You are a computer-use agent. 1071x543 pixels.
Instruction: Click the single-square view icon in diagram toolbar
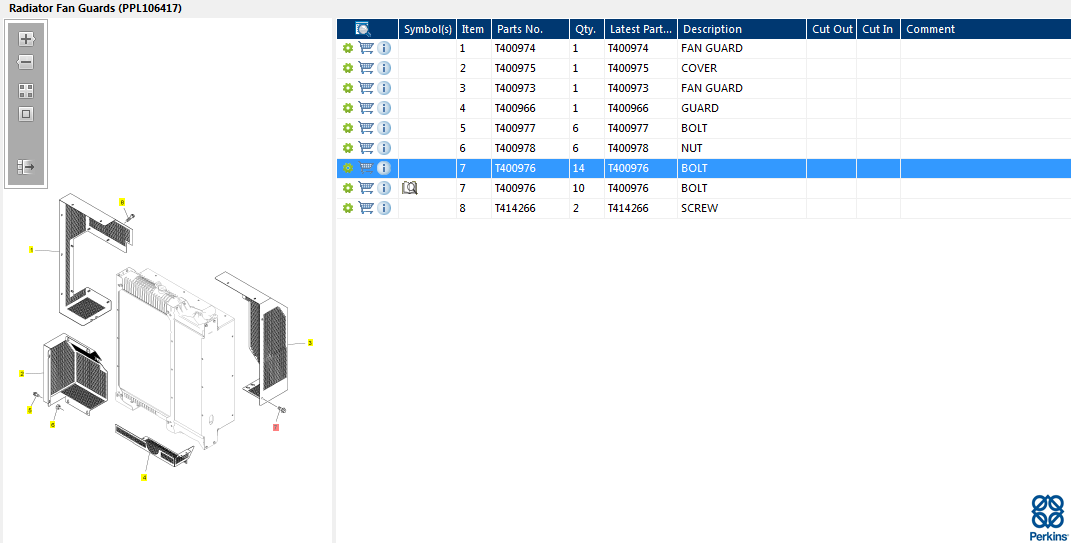point(26,114)
